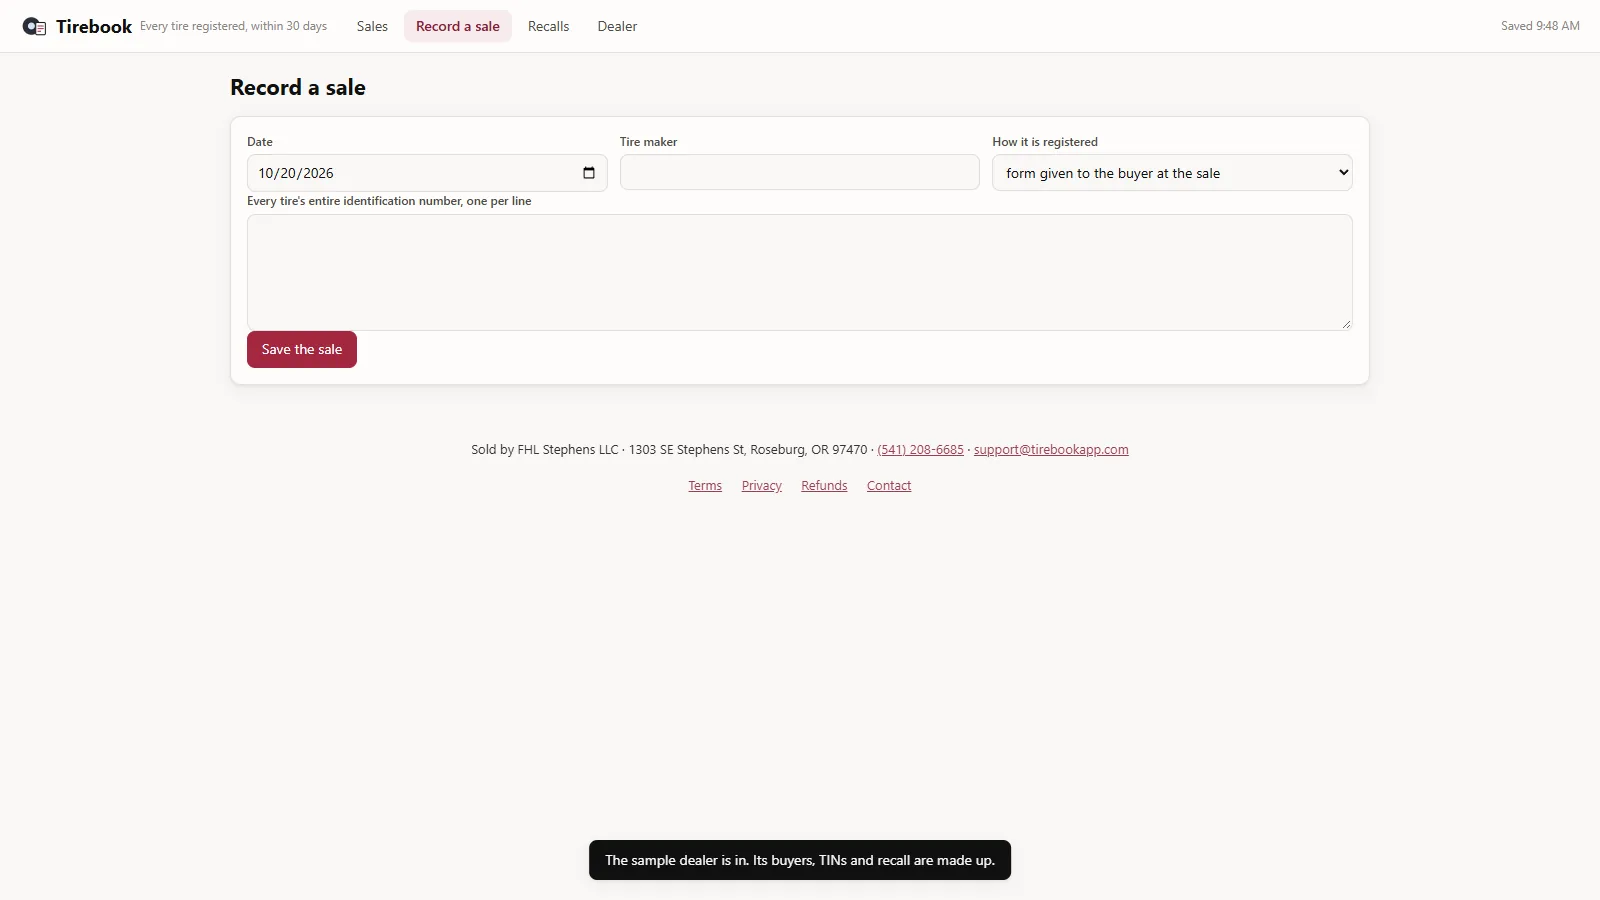The width and height of the screenshot is (1600, 900).
Task: Grab the text area resize handle
Action: click(x=1346, y=324)
